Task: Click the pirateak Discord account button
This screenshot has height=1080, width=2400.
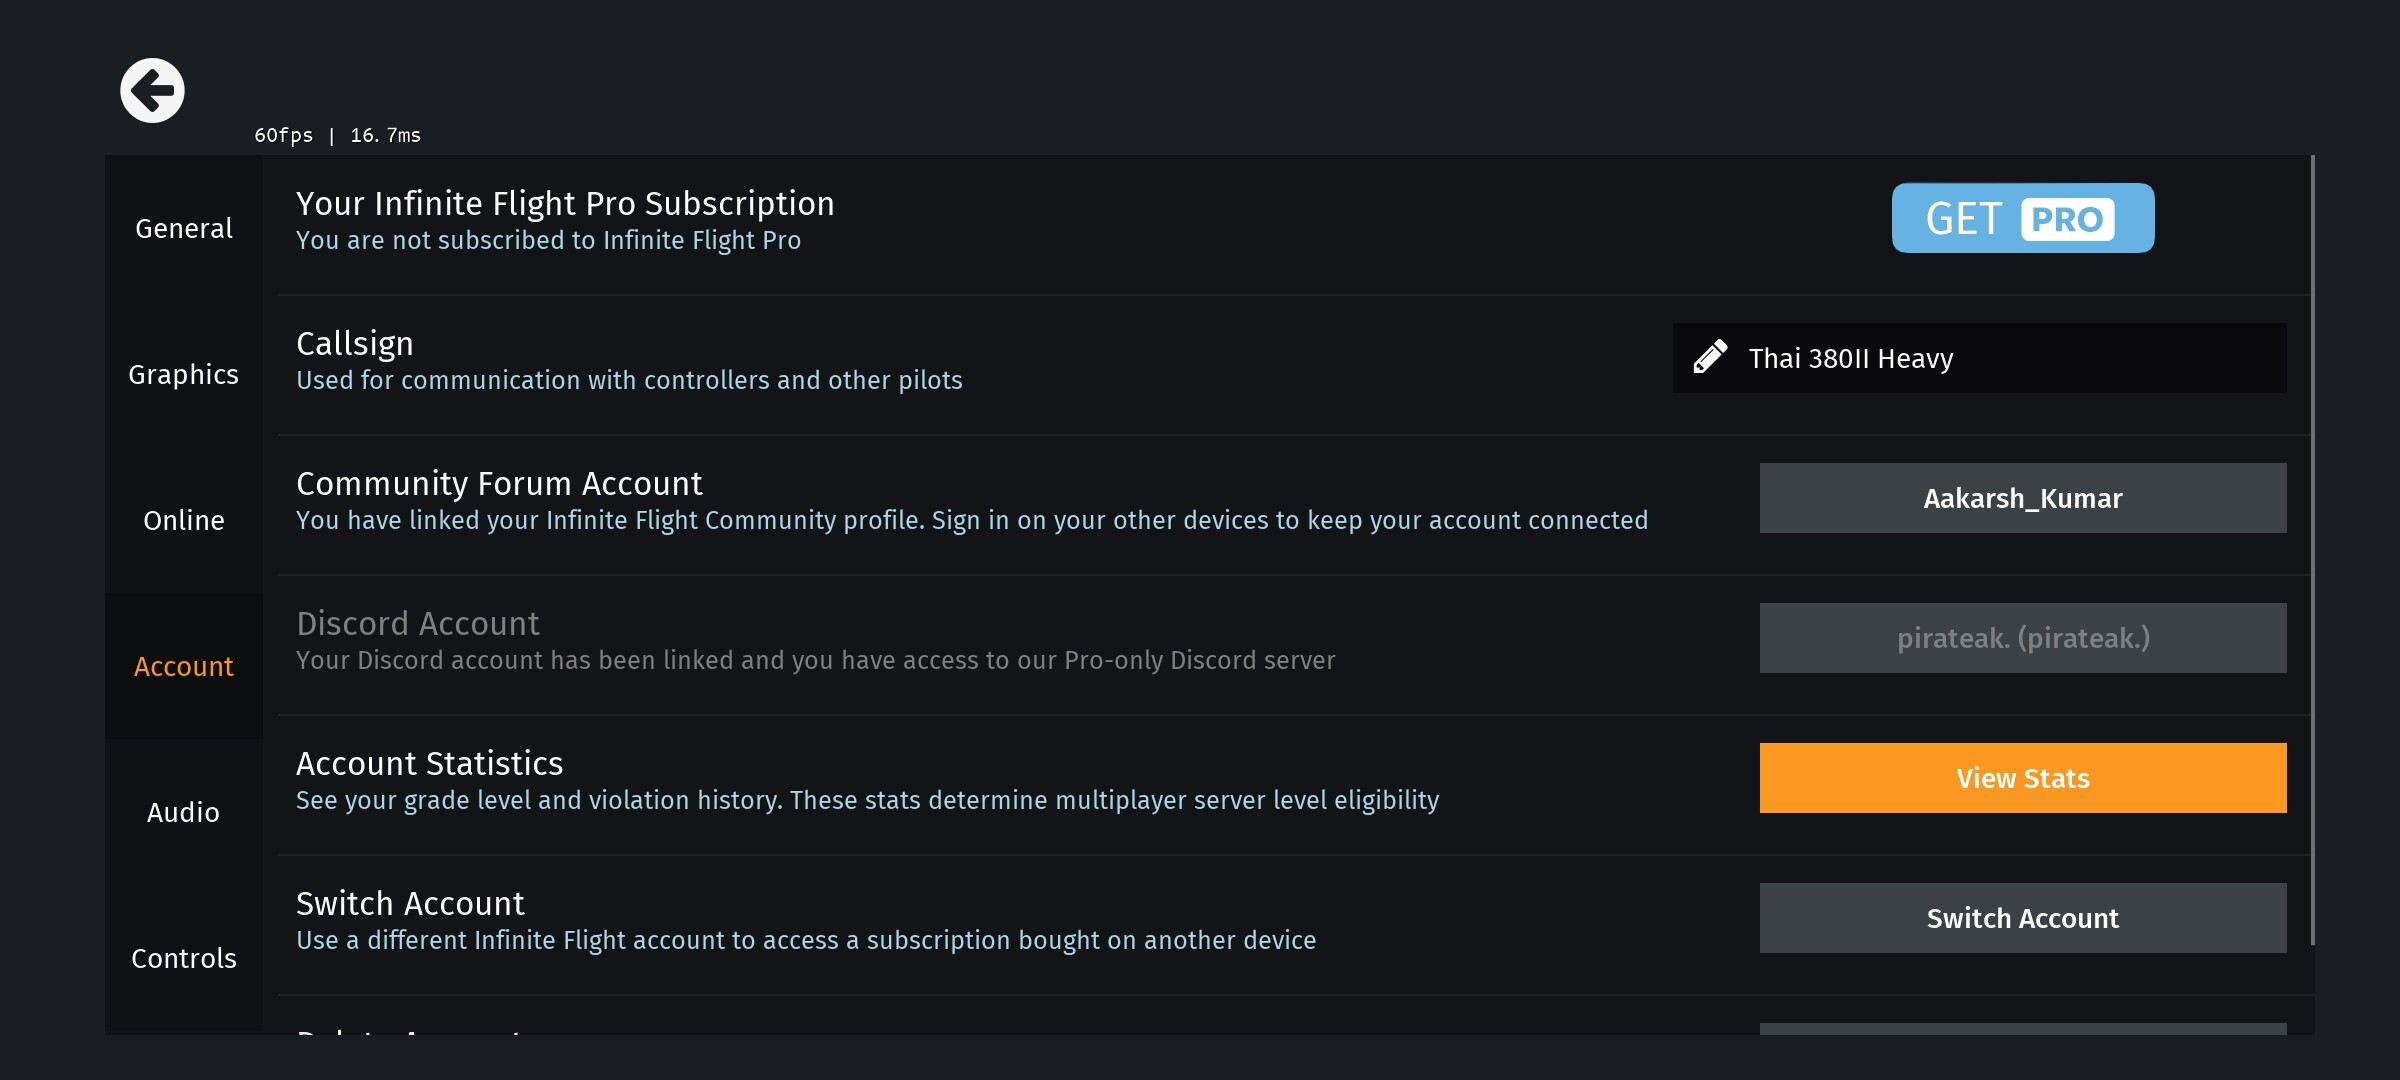Action: [2022, 638]
